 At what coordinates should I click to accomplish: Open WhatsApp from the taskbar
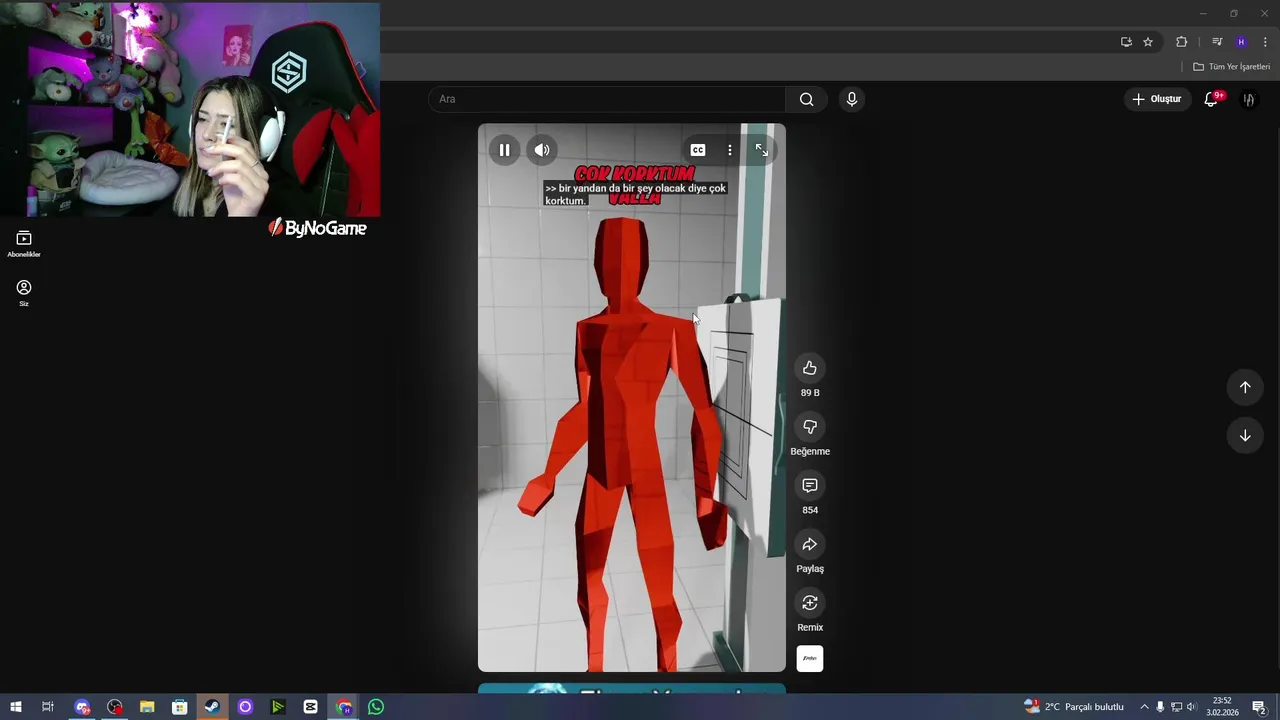click(376, 707)
